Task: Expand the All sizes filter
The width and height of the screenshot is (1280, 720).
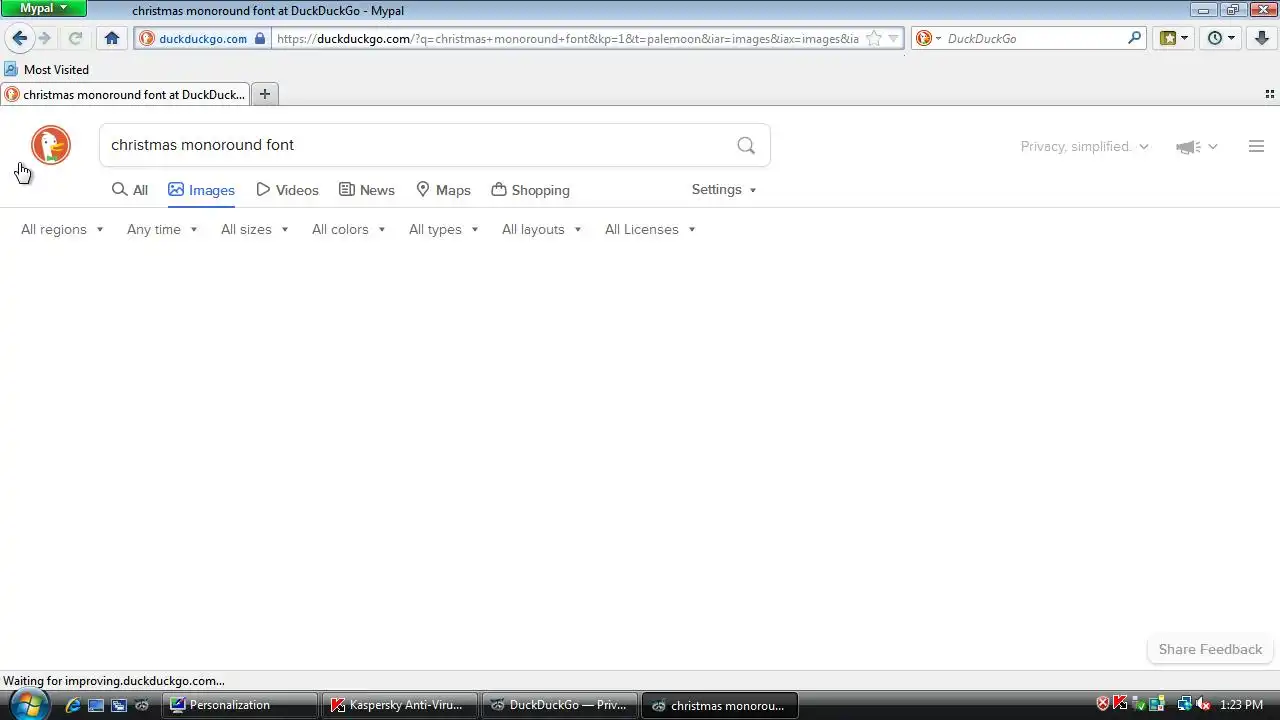Action: click(254, 229)
